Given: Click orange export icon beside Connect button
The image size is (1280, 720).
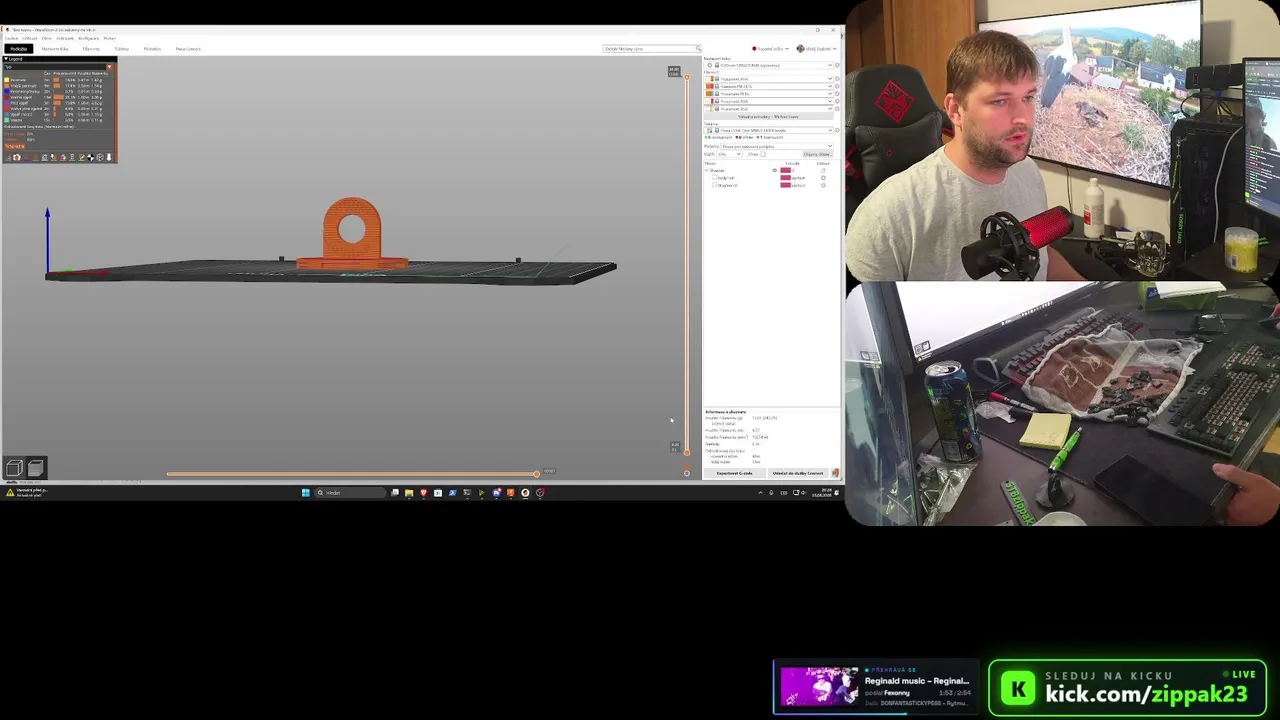Looking at the screenshot, I should tap(835, 473).
